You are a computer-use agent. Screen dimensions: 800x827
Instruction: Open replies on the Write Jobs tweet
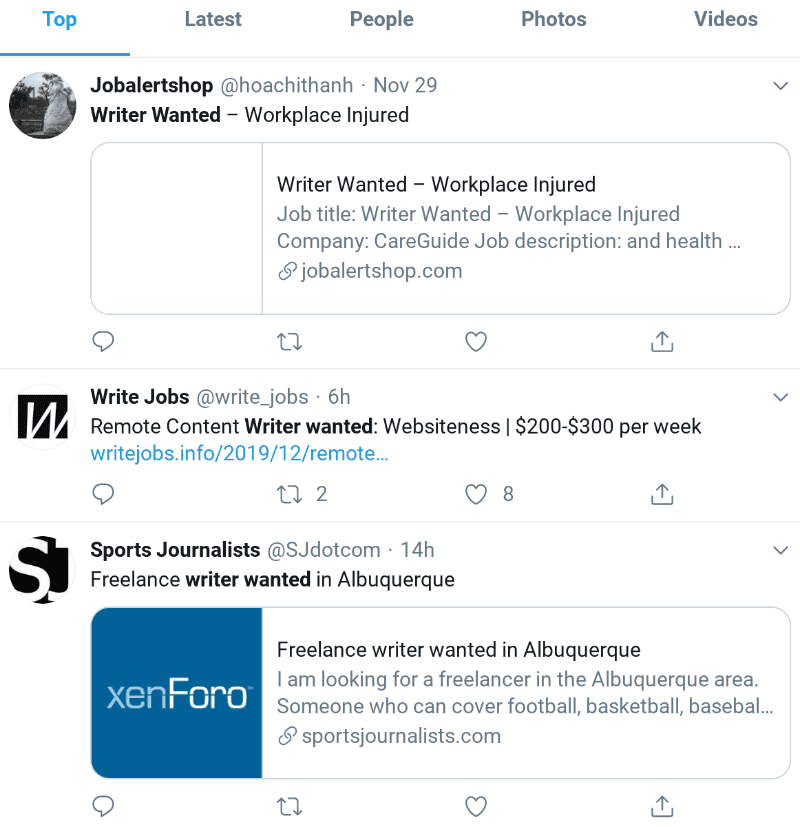(x=103, y=494)
